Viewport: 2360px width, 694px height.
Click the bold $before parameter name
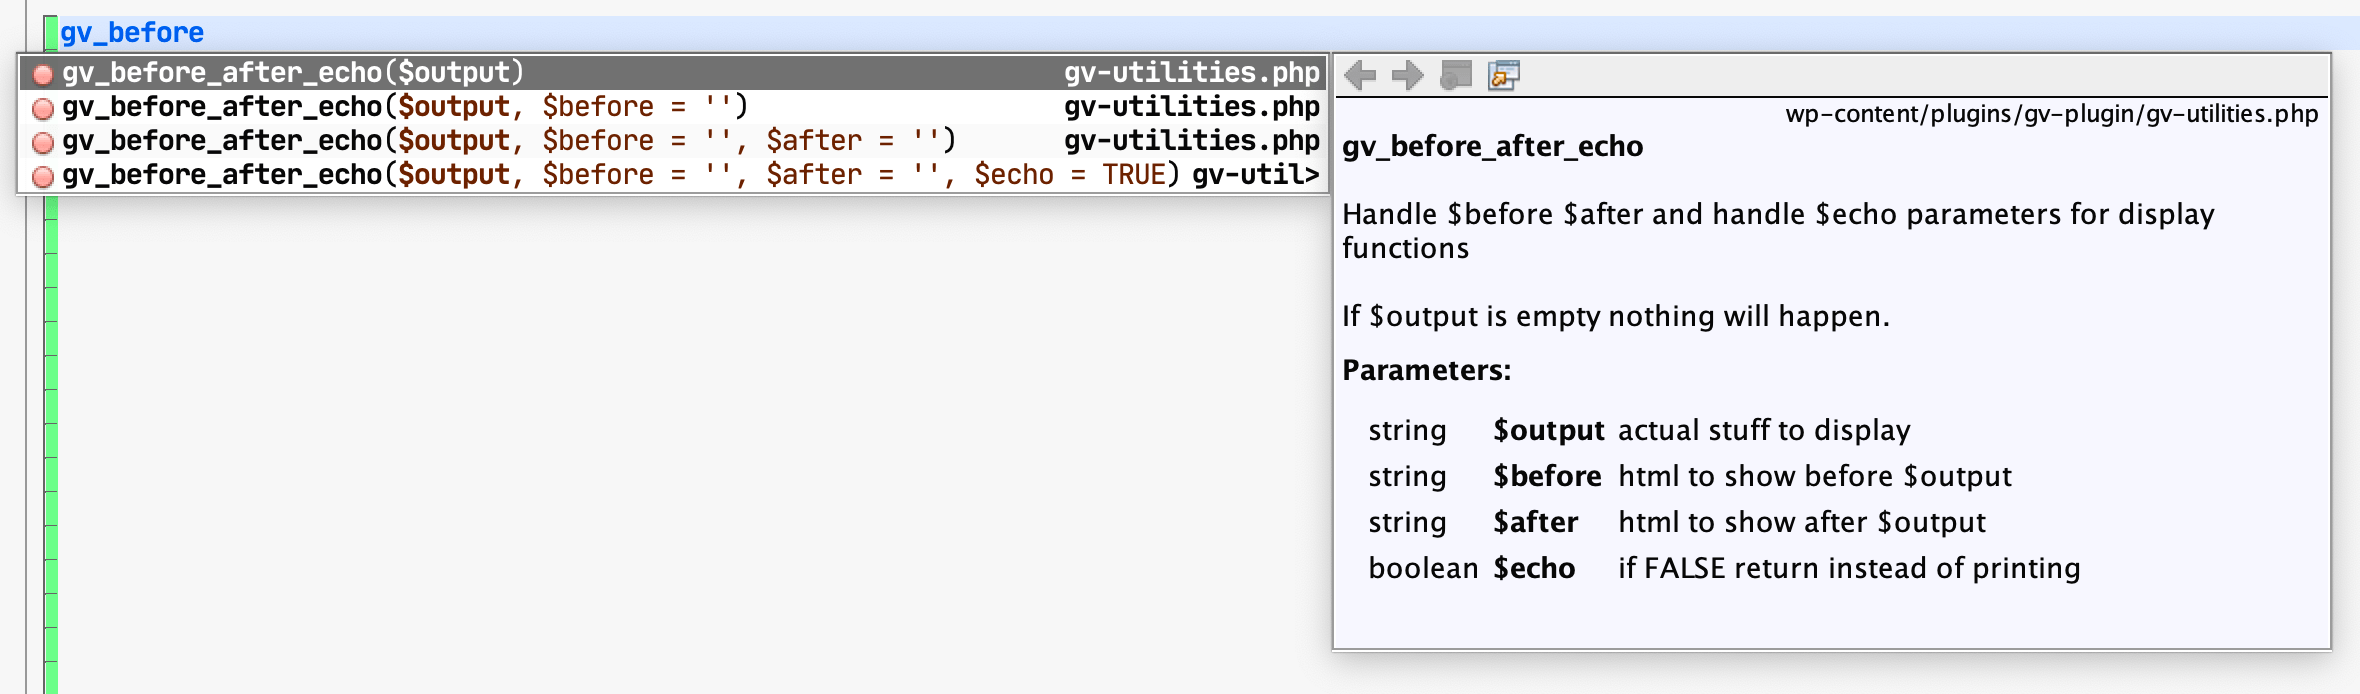1548,476
